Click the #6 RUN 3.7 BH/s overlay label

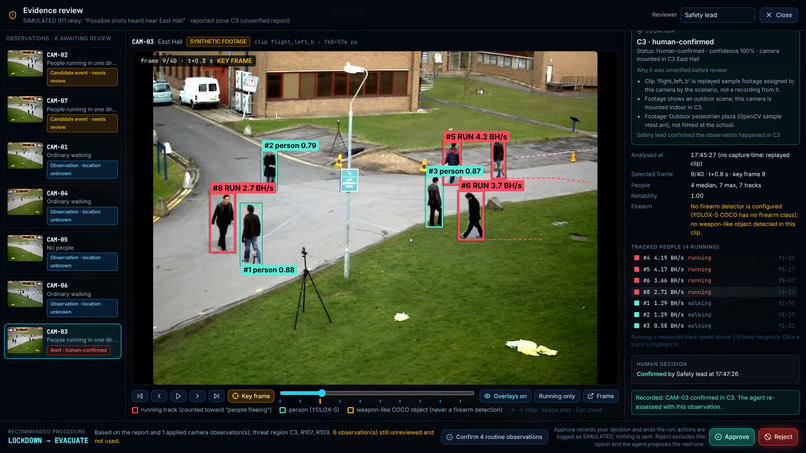(x=491, y=186)
